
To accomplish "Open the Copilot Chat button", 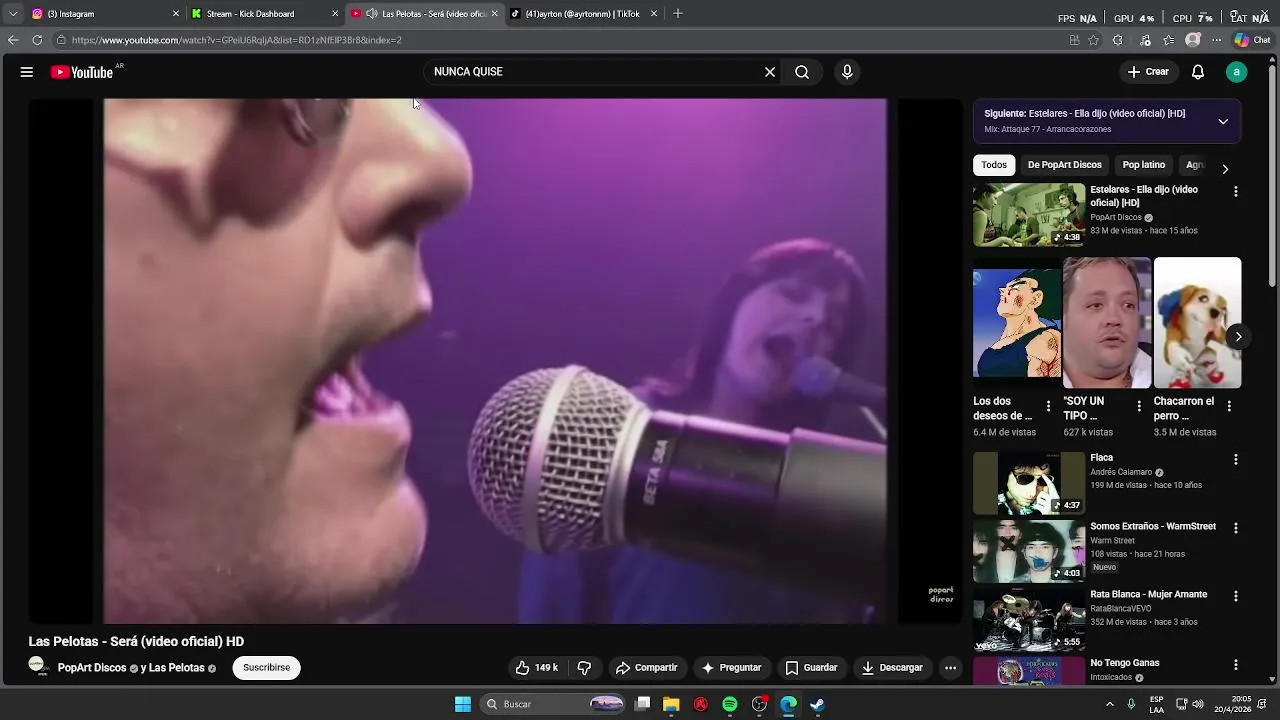I will click(x=1252, y=40).
